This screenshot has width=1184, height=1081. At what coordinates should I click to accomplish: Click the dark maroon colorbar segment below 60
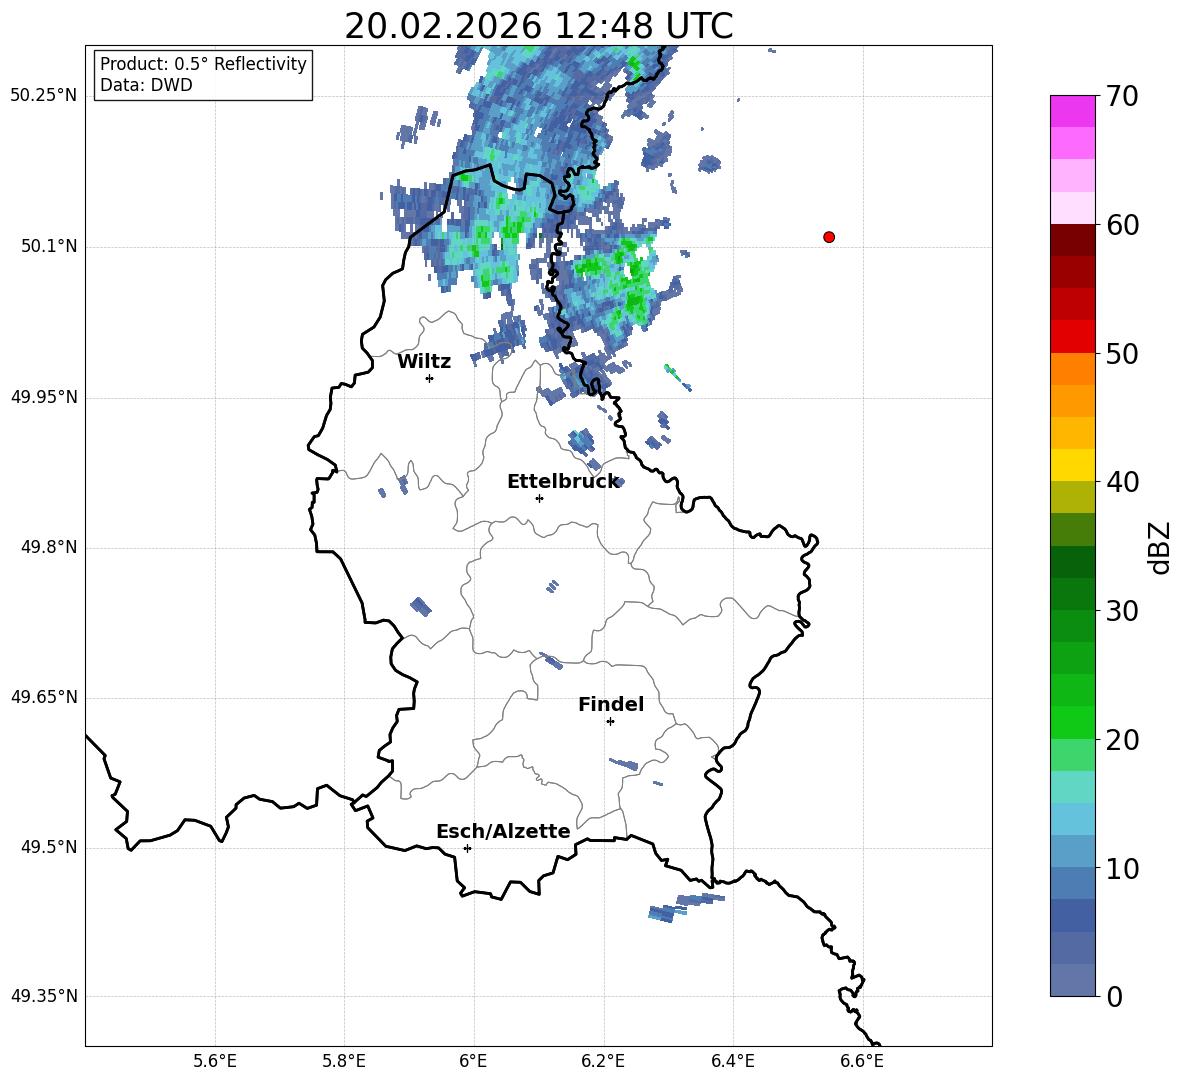(x=1072, y=240)
